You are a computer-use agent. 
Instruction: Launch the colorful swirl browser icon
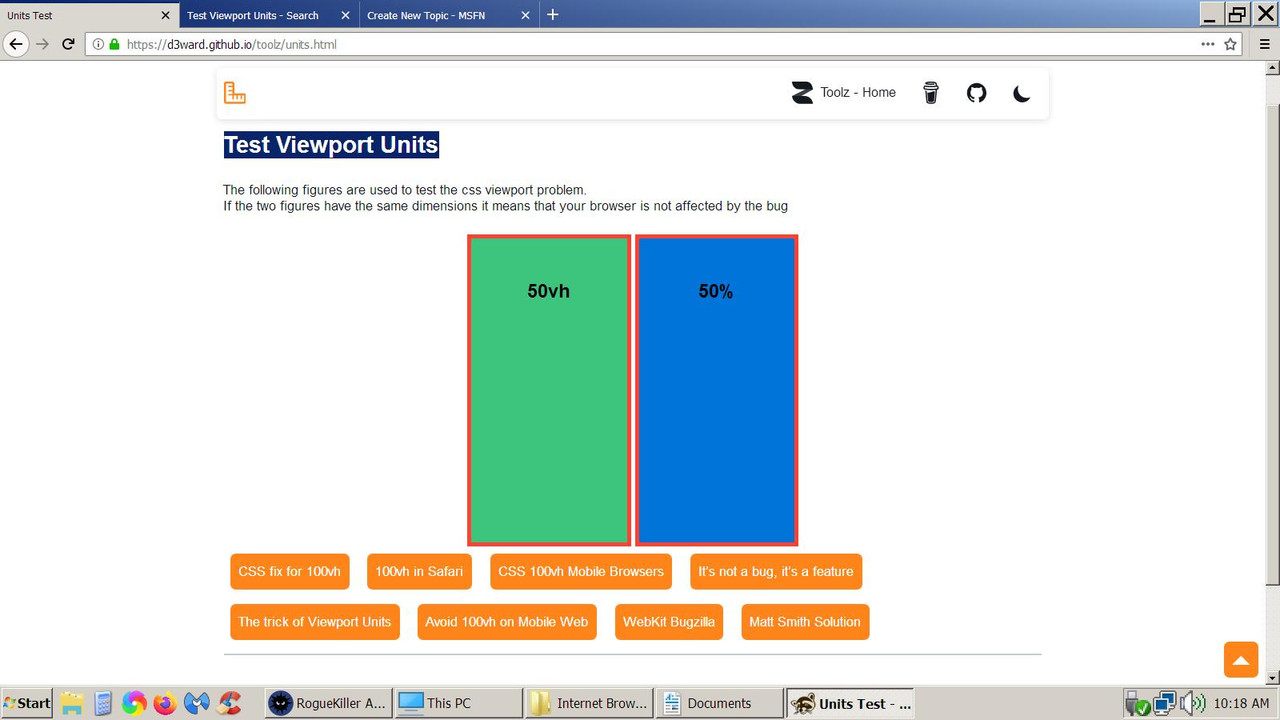pos(134,703)
